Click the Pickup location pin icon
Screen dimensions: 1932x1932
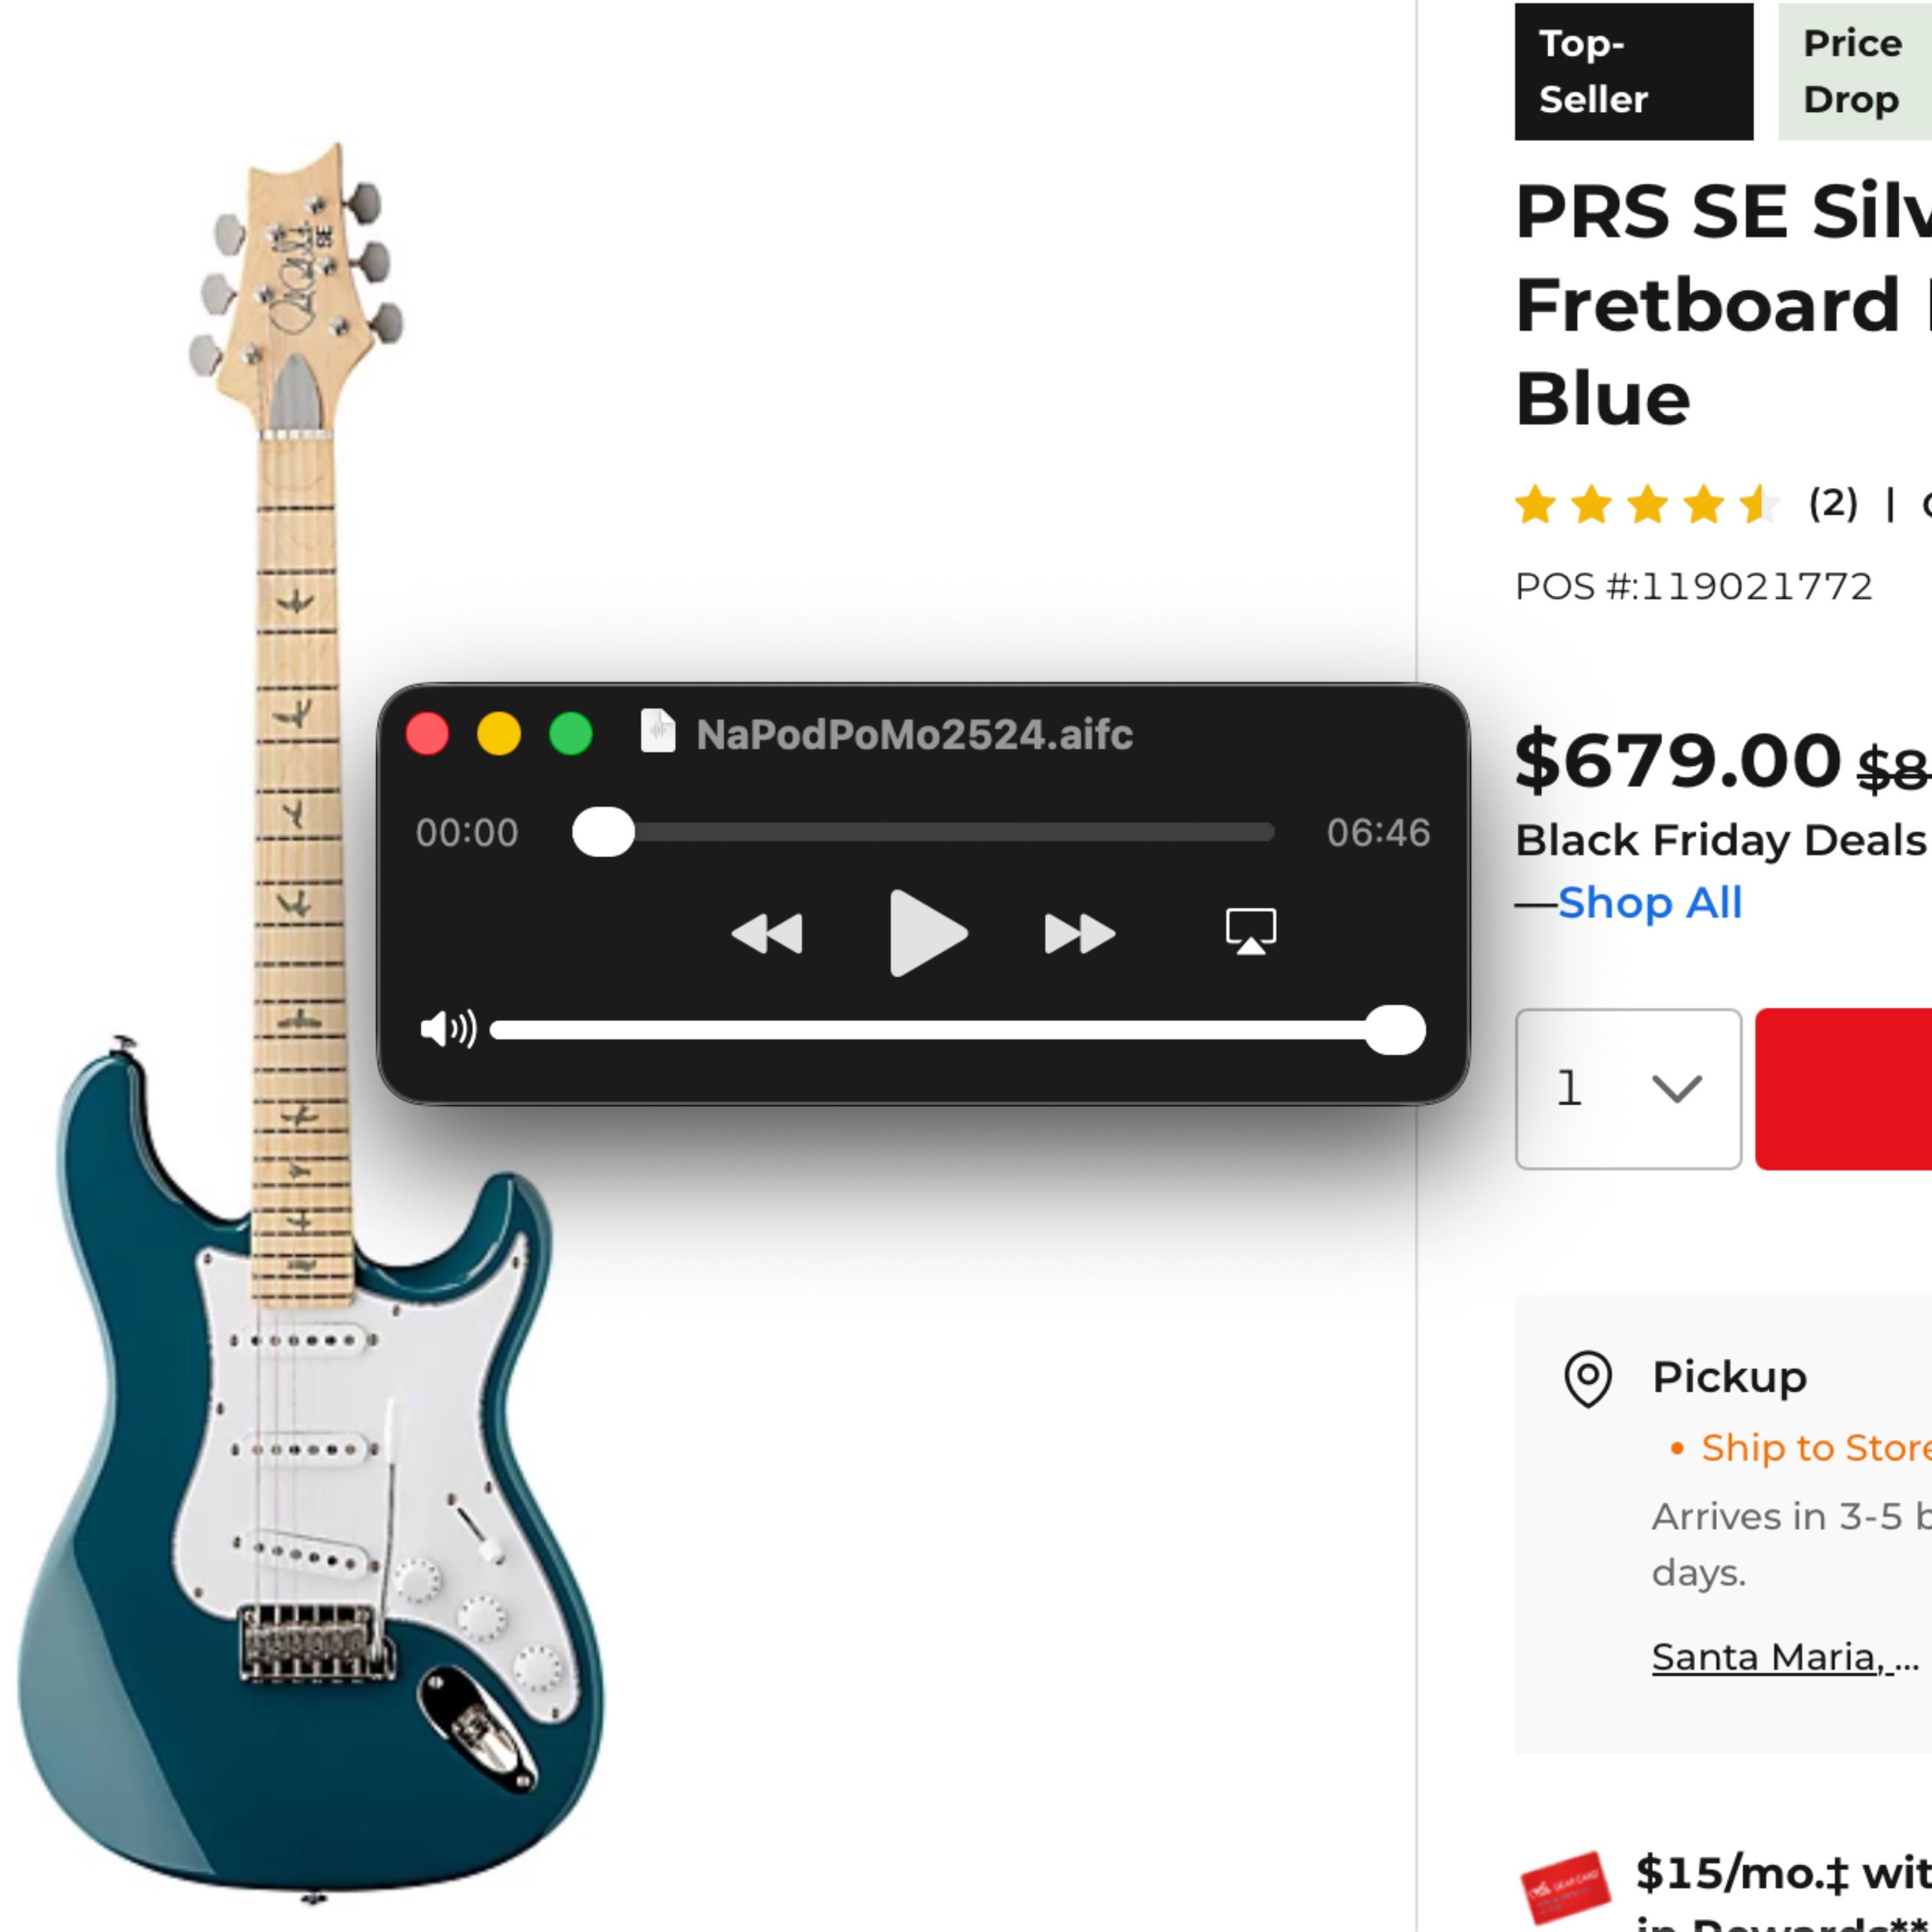[1587, 1379]
